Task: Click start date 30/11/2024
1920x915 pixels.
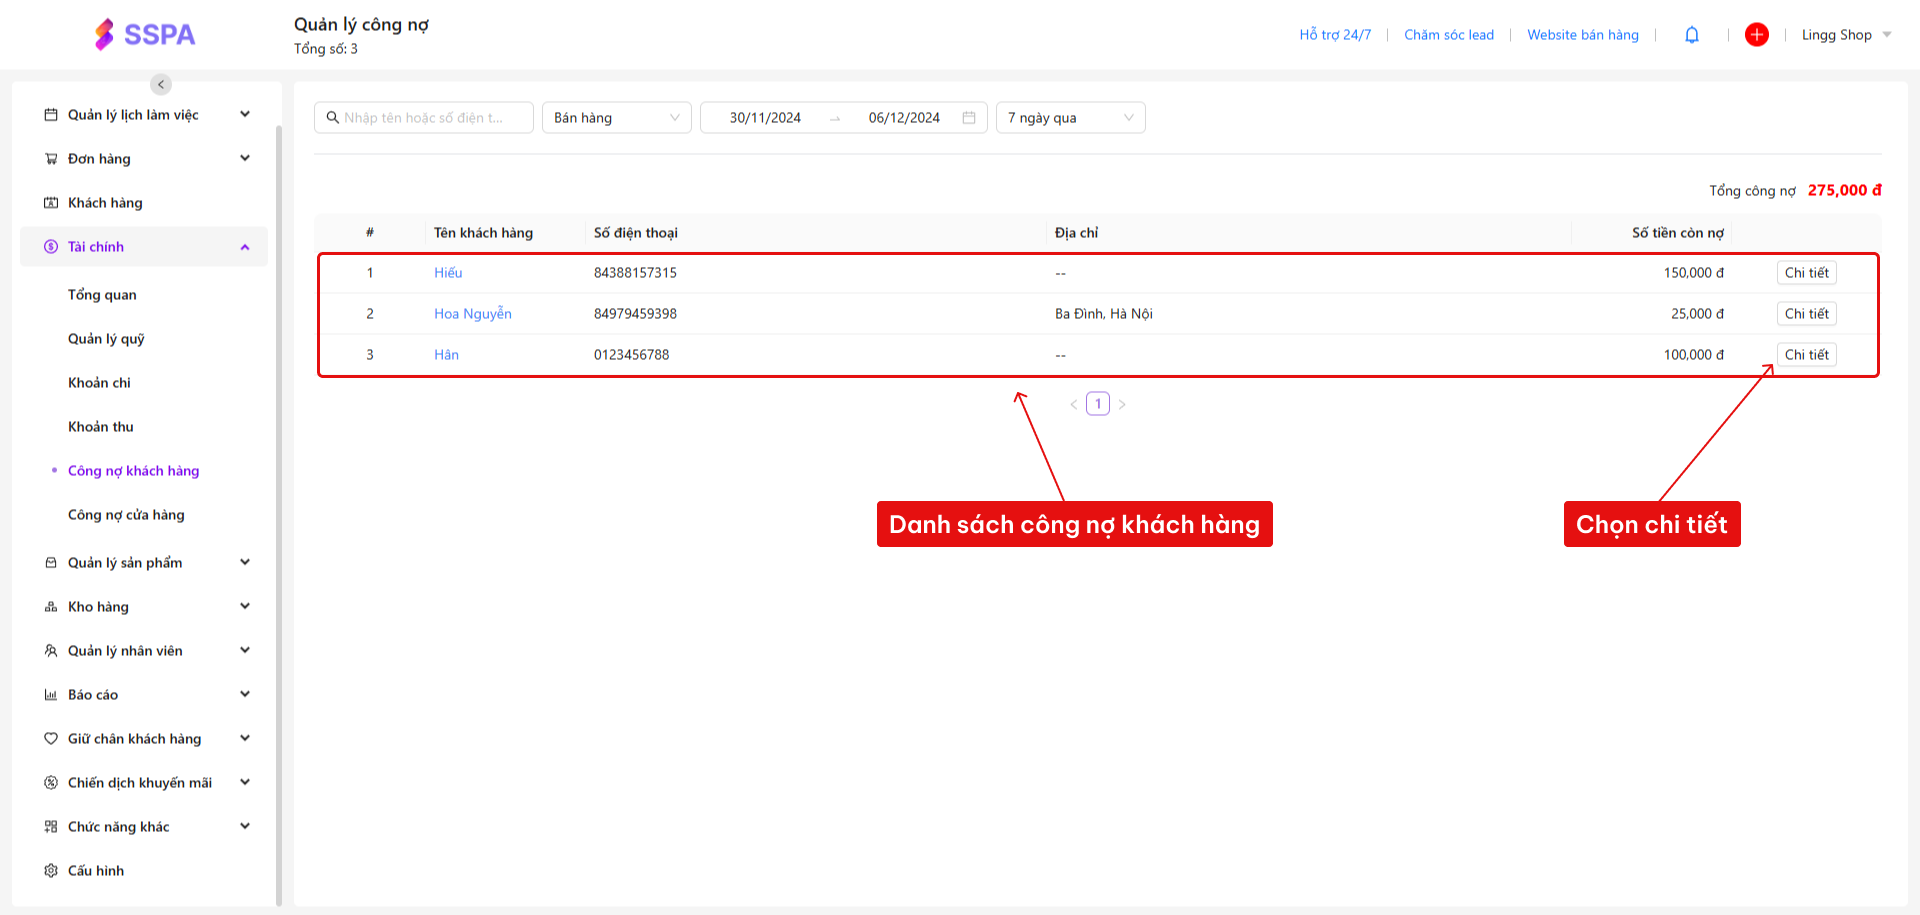Action: [765, 118]
